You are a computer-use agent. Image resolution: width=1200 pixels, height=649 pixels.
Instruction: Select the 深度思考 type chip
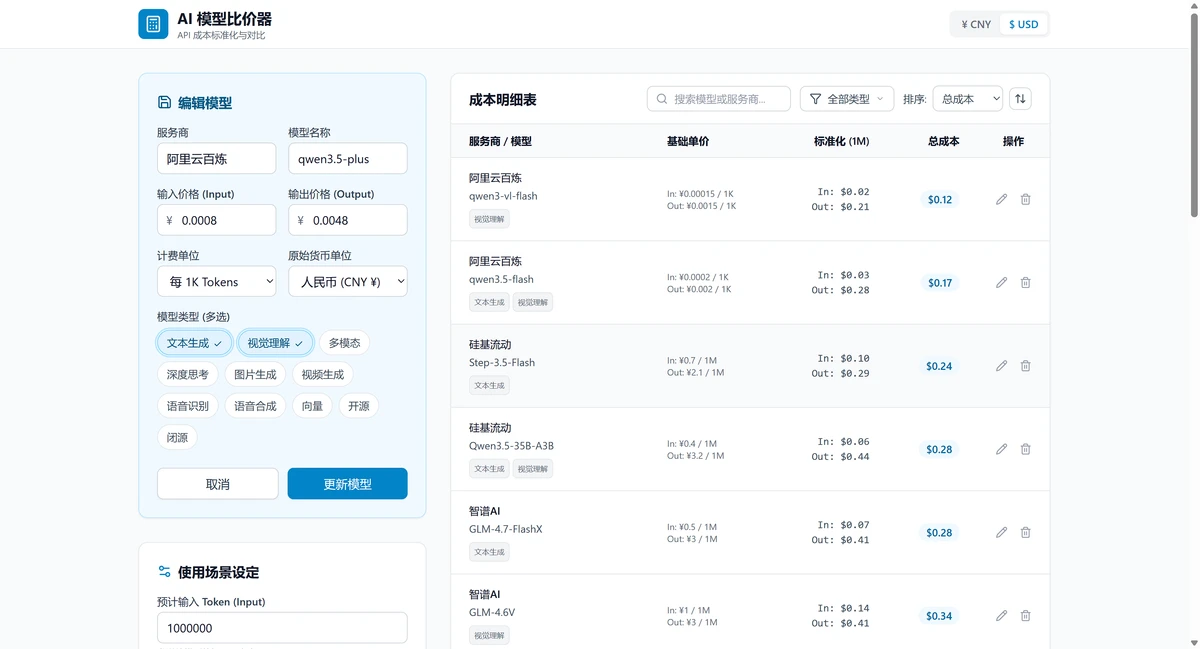pos(187,374)
